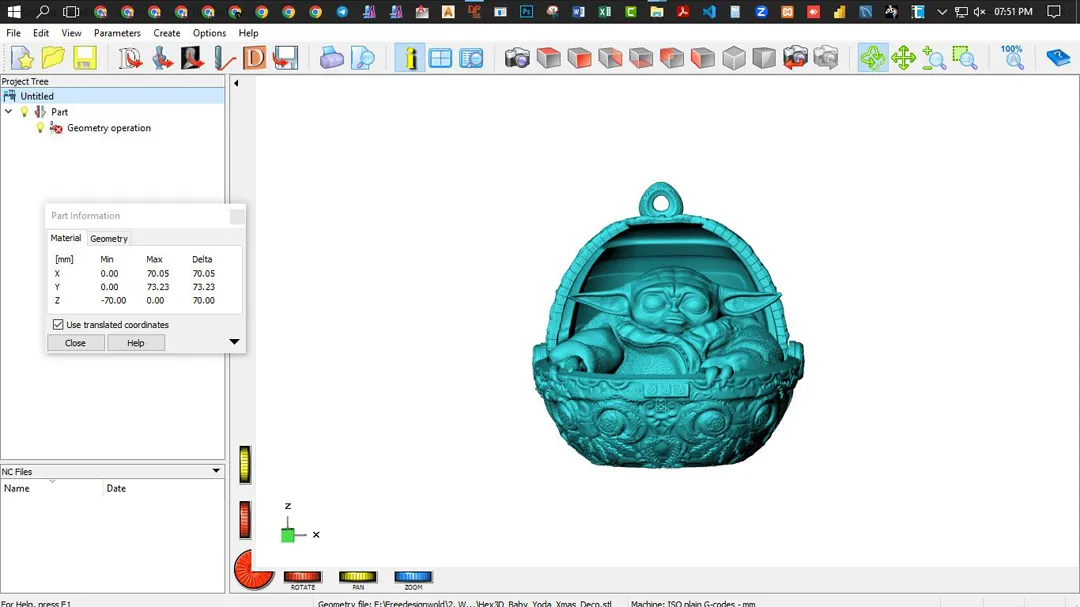Click the Help button in Part Information
This screenshot has width=1080, height=607.
[x=136, y=342]
